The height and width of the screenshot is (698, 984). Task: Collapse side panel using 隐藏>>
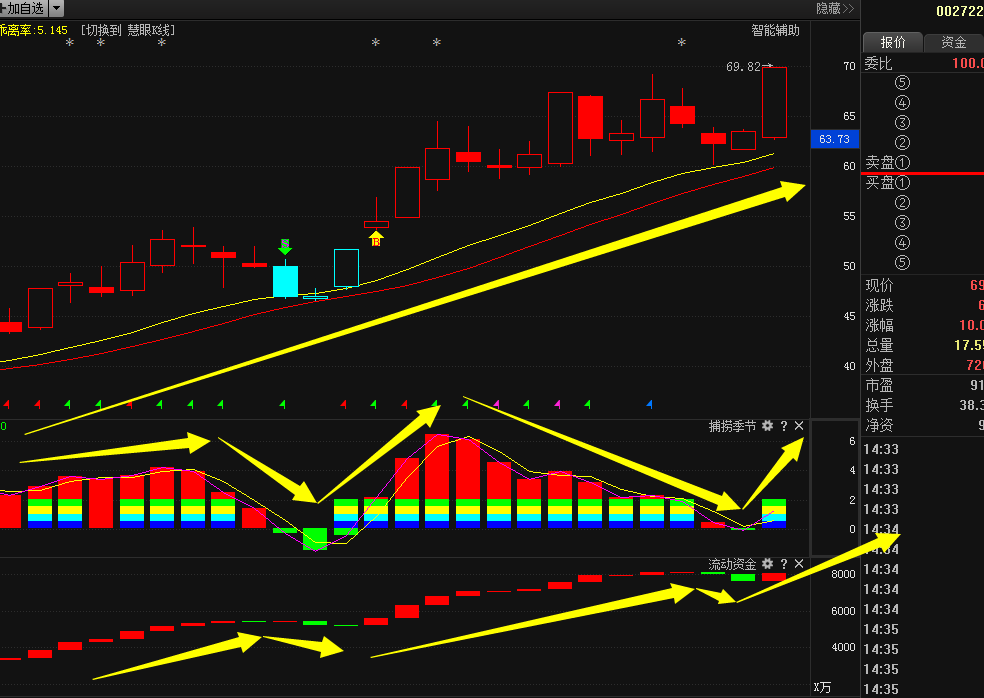click(835, 8)
